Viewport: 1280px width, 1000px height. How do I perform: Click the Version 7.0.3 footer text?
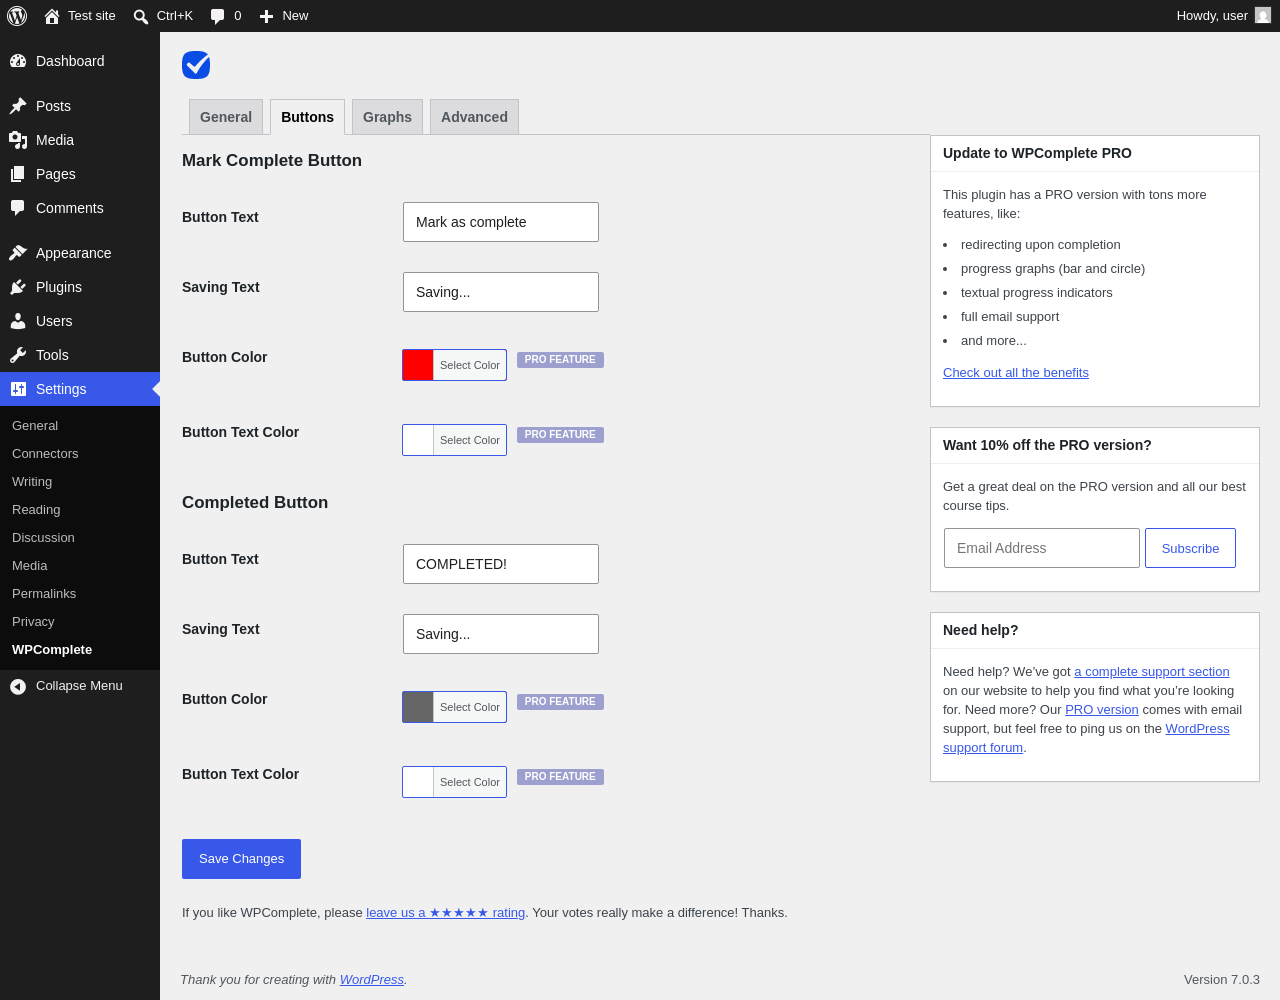point(1222,980)
